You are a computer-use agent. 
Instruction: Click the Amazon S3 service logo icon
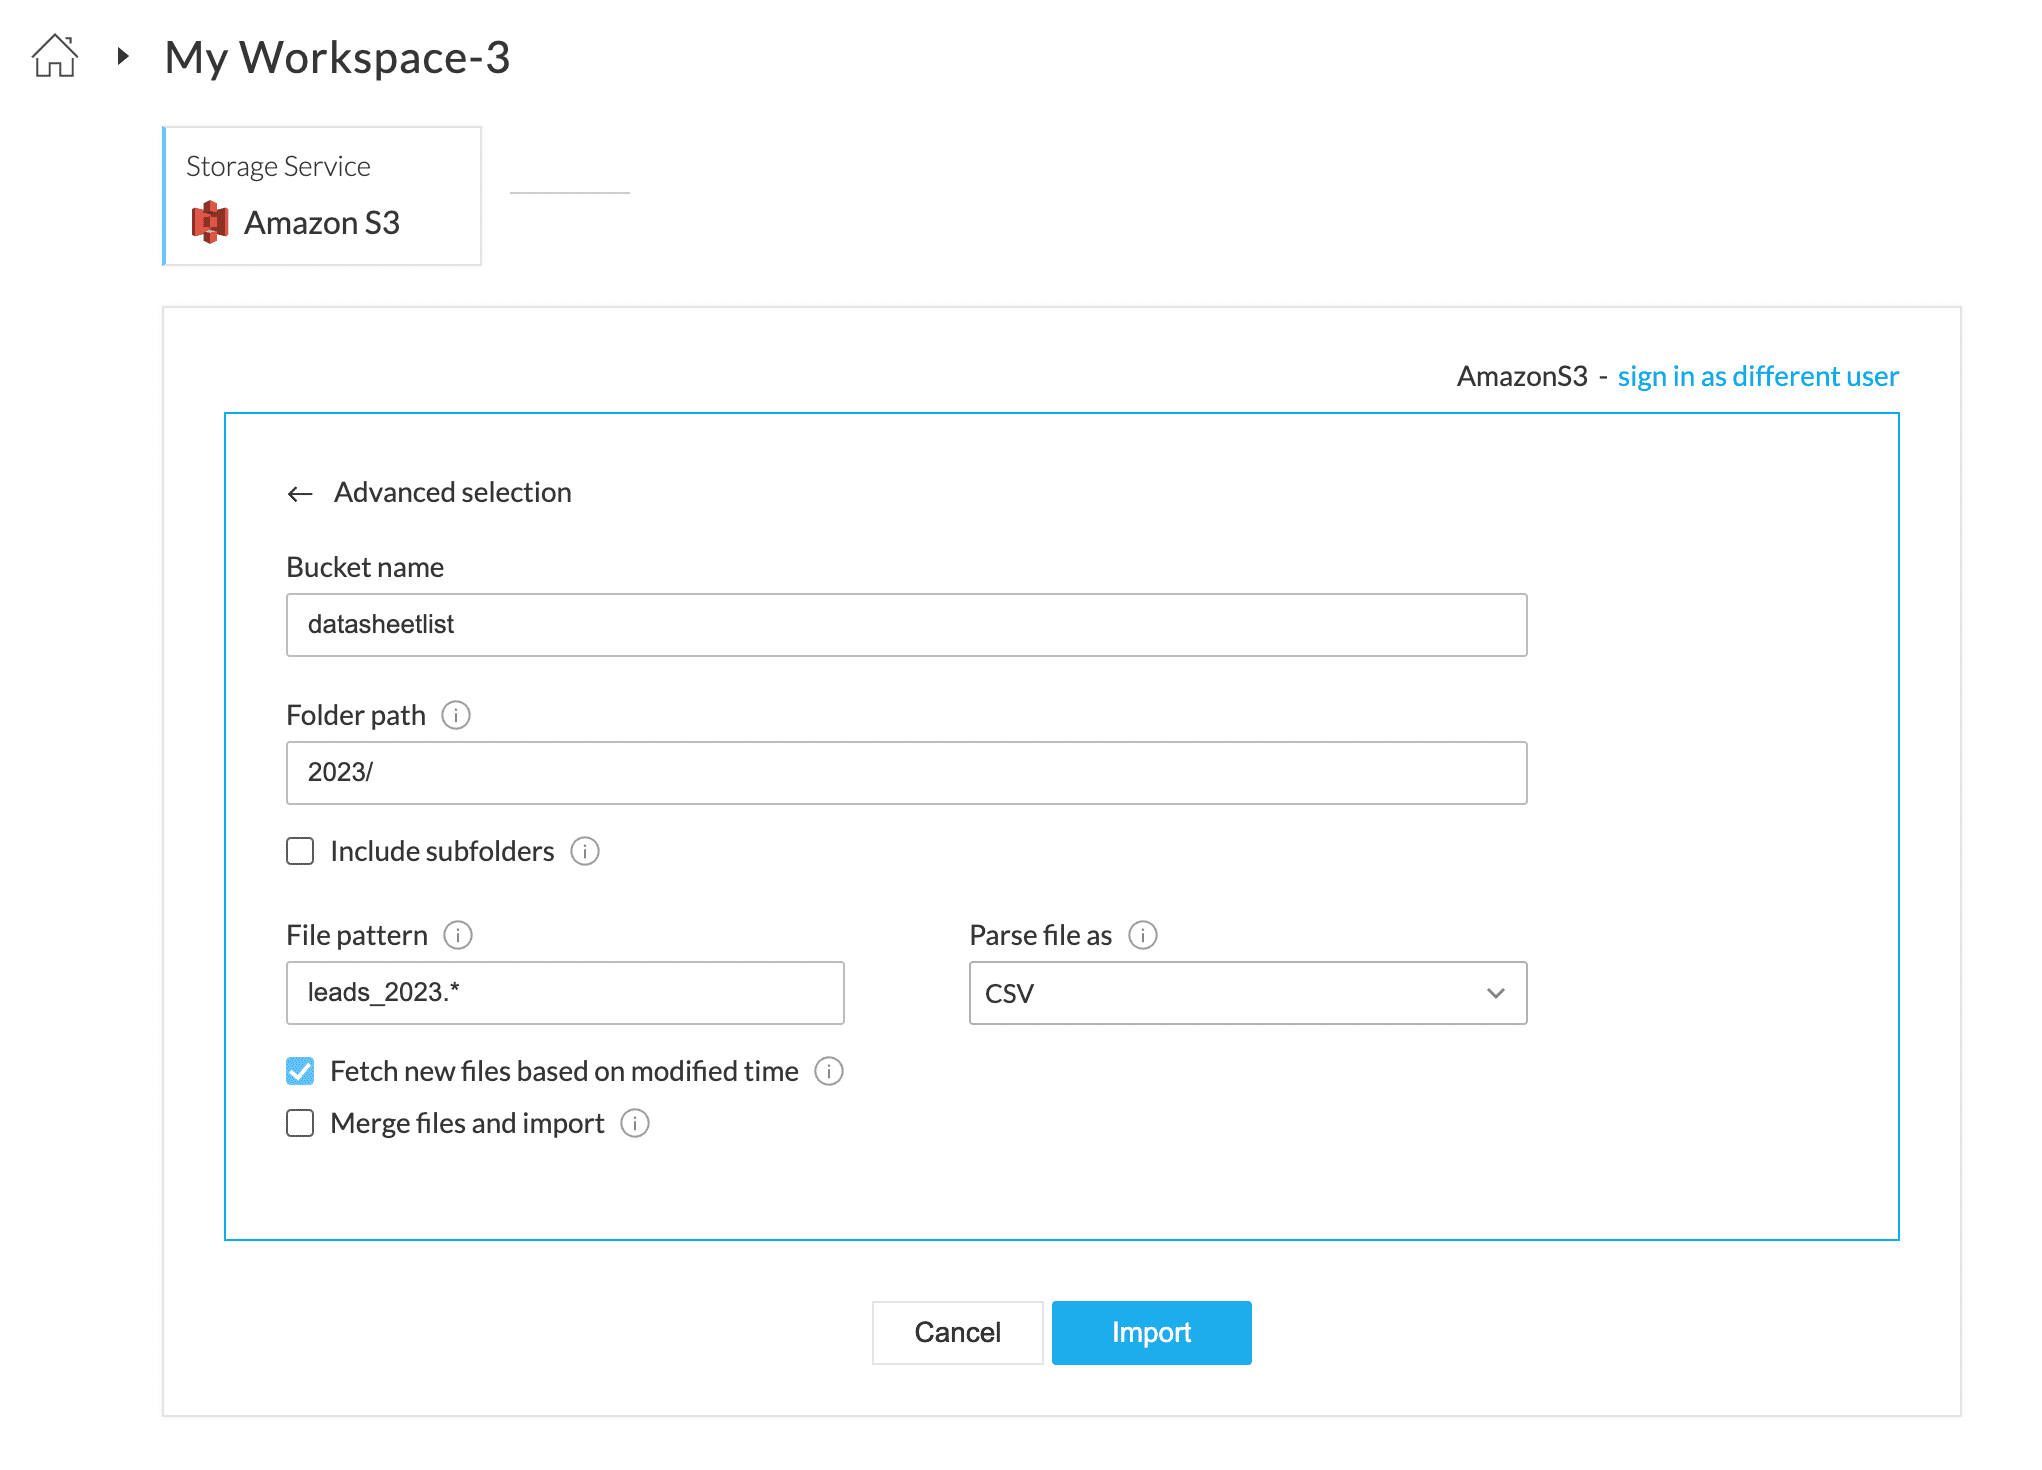(210, 222)
